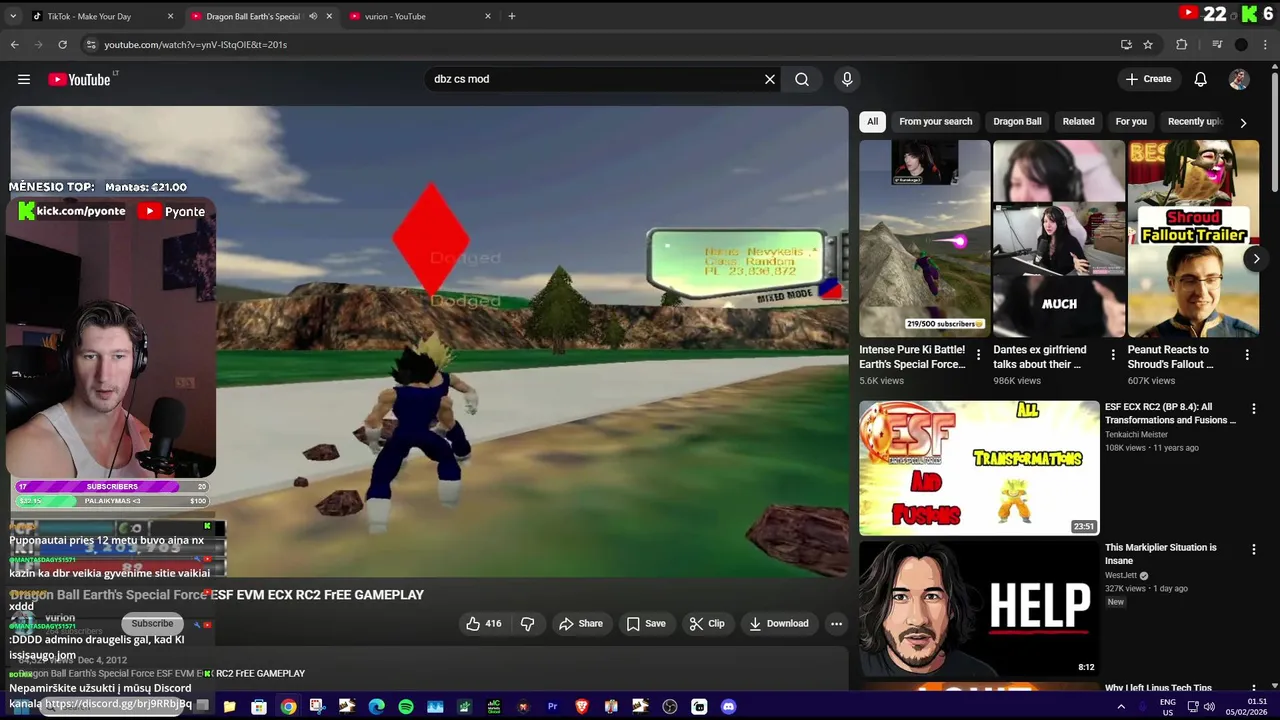Open the Chrome extensions puzzle icon

1181,44
